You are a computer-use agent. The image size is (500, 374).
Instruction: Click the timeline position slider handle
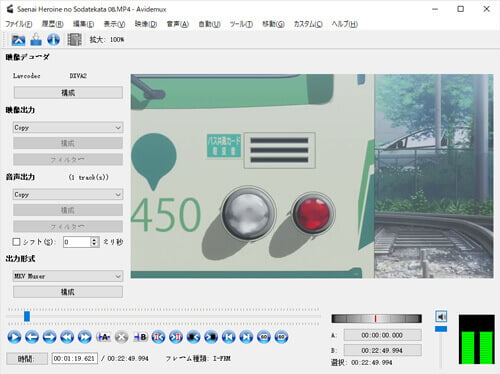[27, 316]
